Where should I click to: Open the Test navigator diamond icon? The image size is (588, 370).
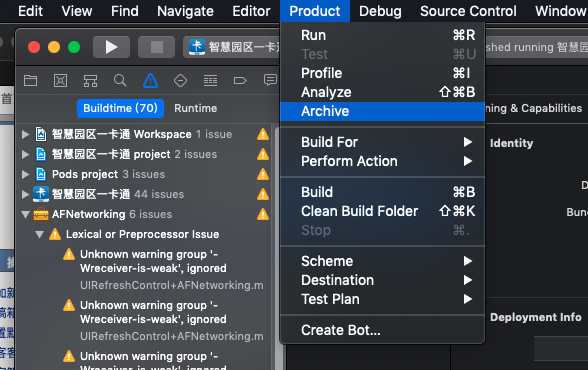click(180, 80)
